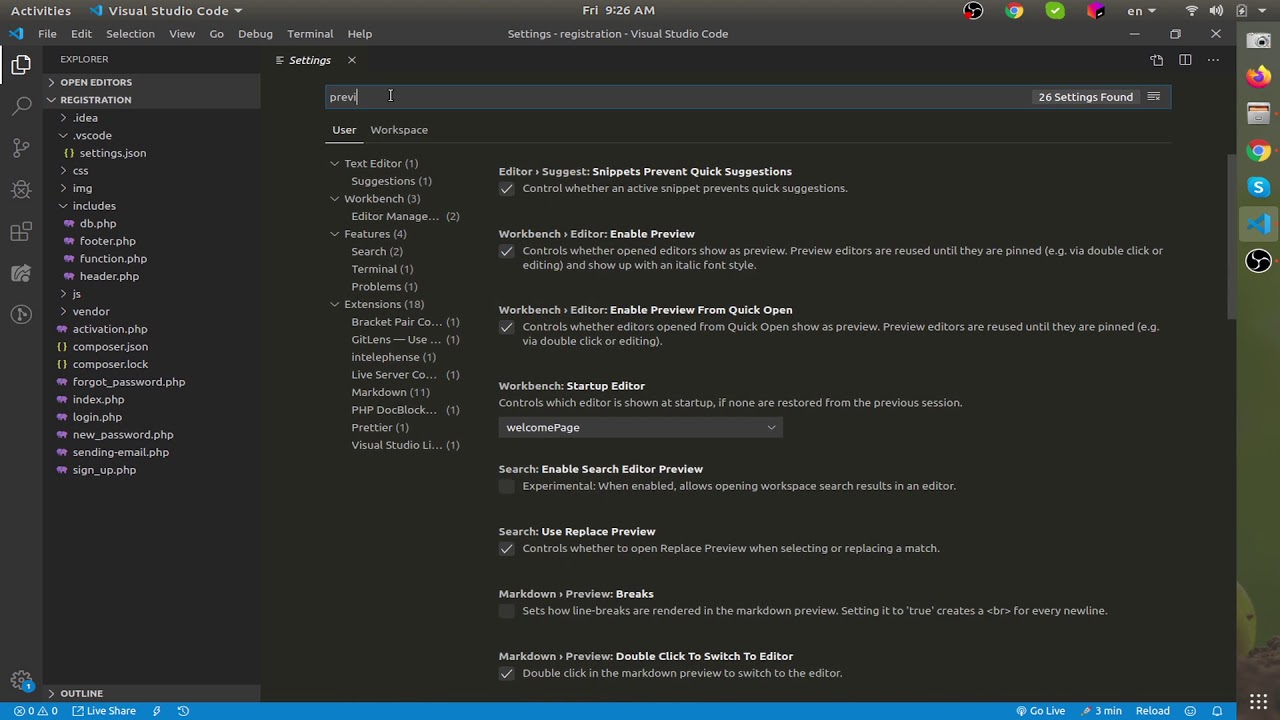The image size is (1280, 720).
Task: Split the editor right
Action: (x=1185, y=60)
